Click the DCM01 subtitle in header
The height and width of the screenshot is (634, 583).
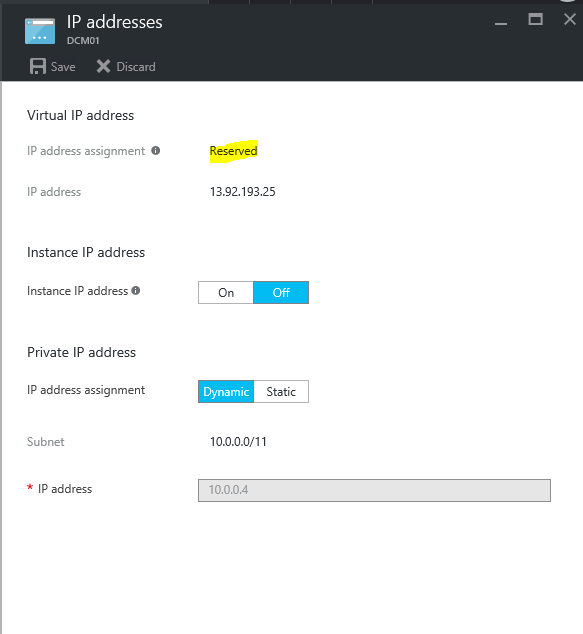coord(83,41)
